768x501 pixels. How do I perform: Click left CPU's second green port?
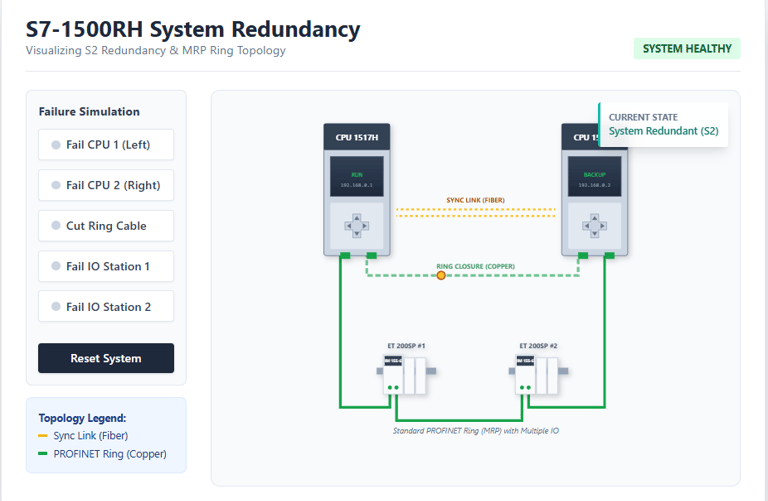(x=371, y=256)
